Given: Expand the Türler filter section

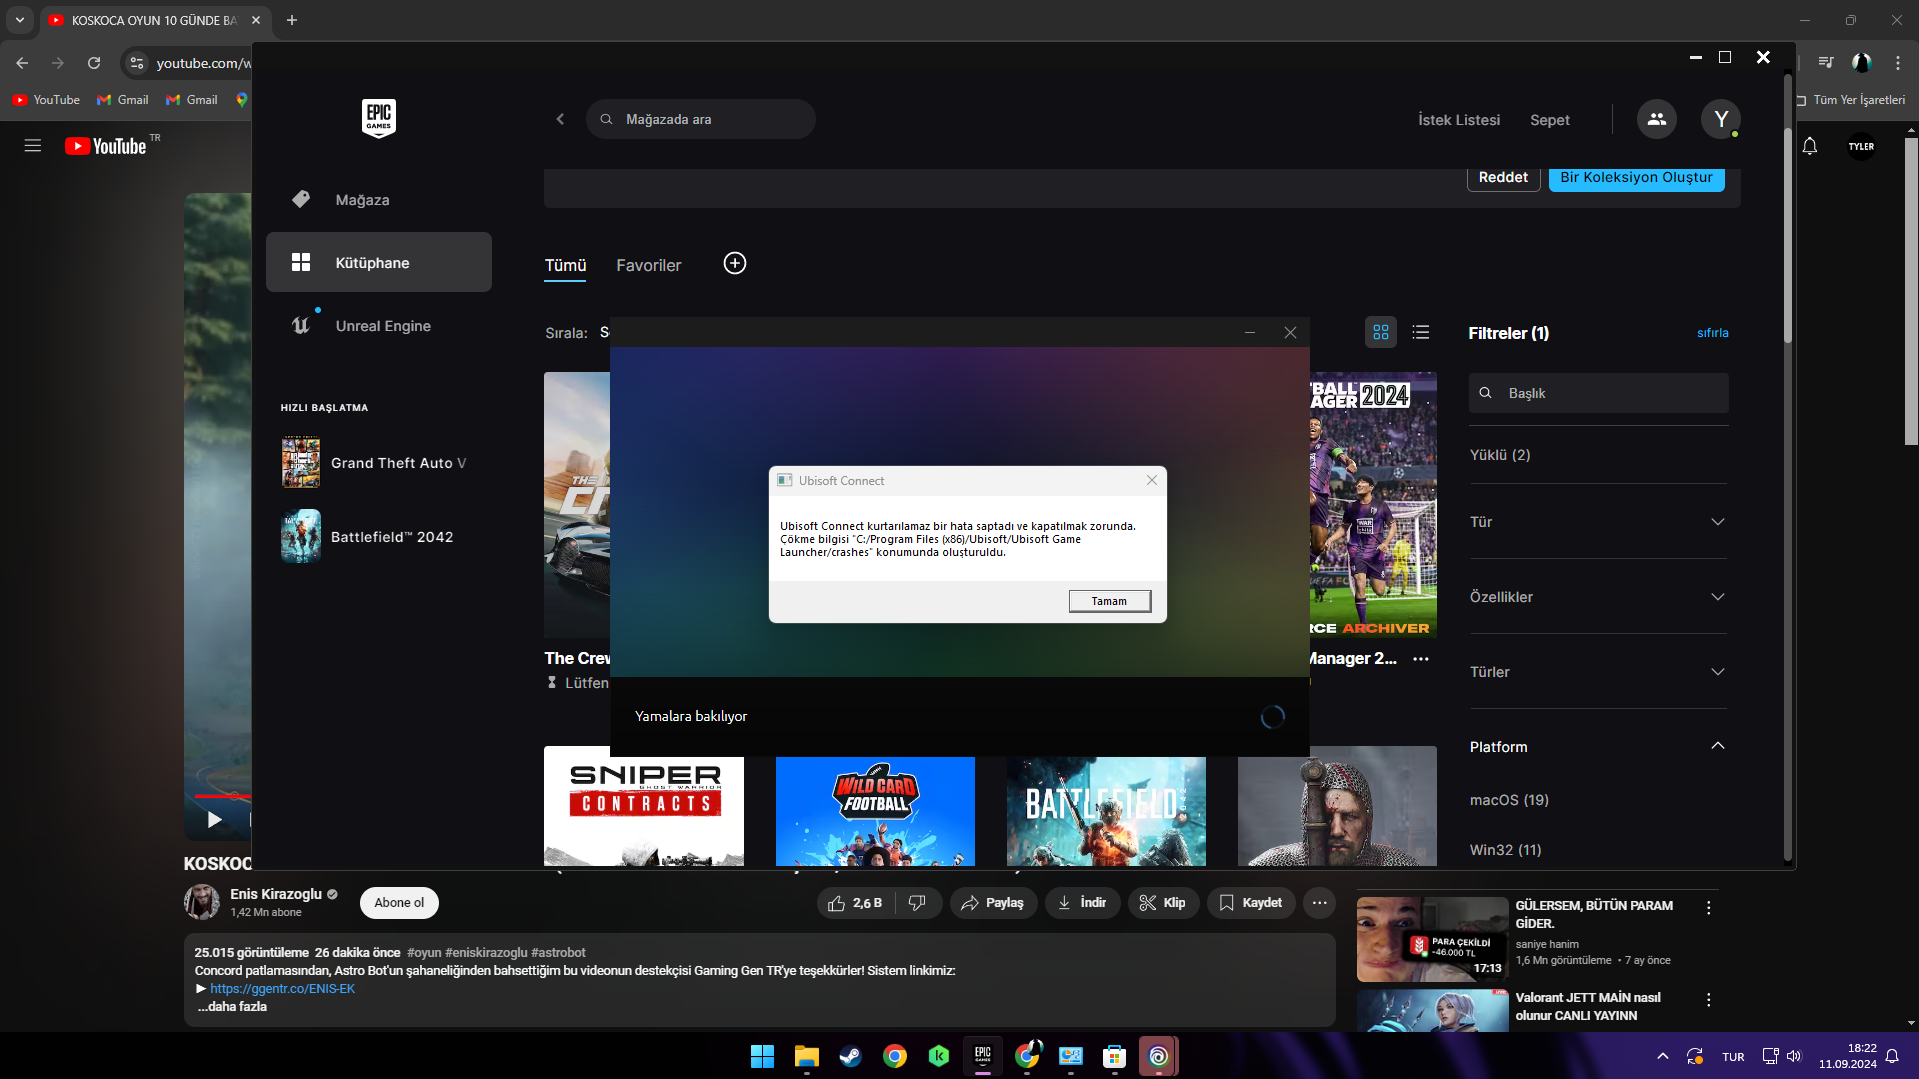Looking at the screenshot, I should coord(1598,672).
